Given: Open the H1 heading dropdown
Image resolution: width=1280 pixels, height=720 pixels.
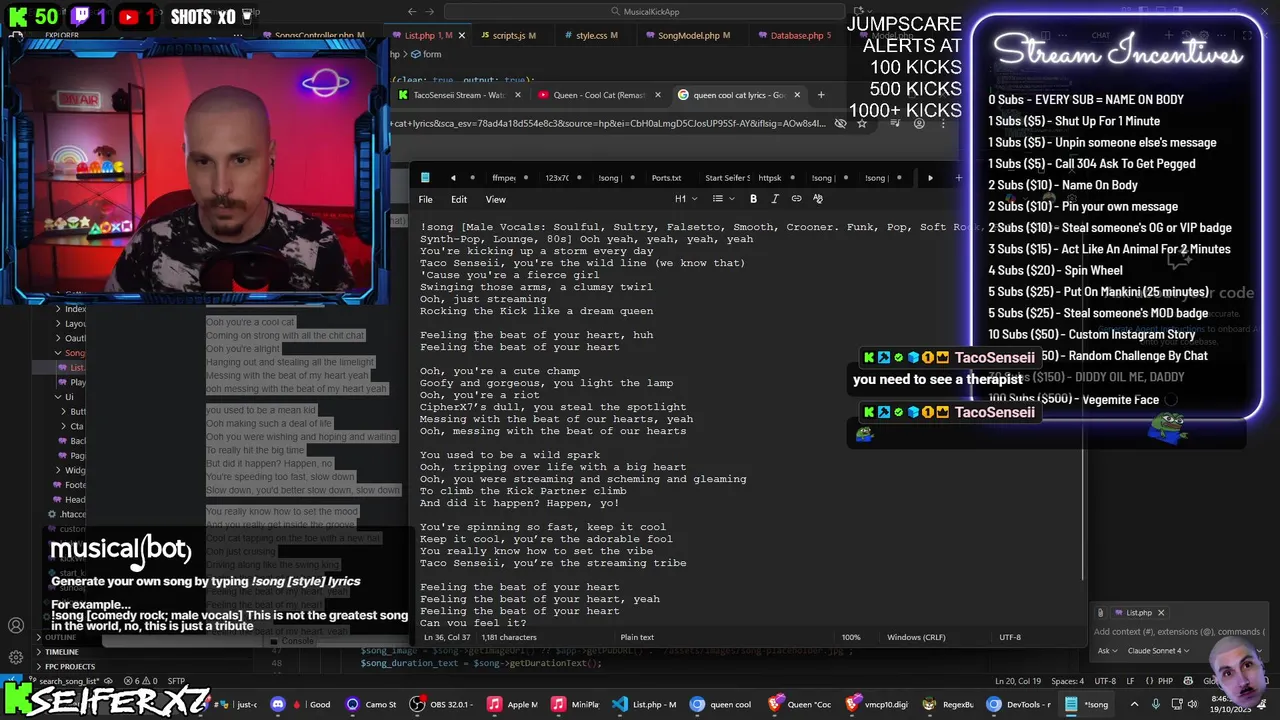Looking at the screenshot, I should [x=685, y=199].
